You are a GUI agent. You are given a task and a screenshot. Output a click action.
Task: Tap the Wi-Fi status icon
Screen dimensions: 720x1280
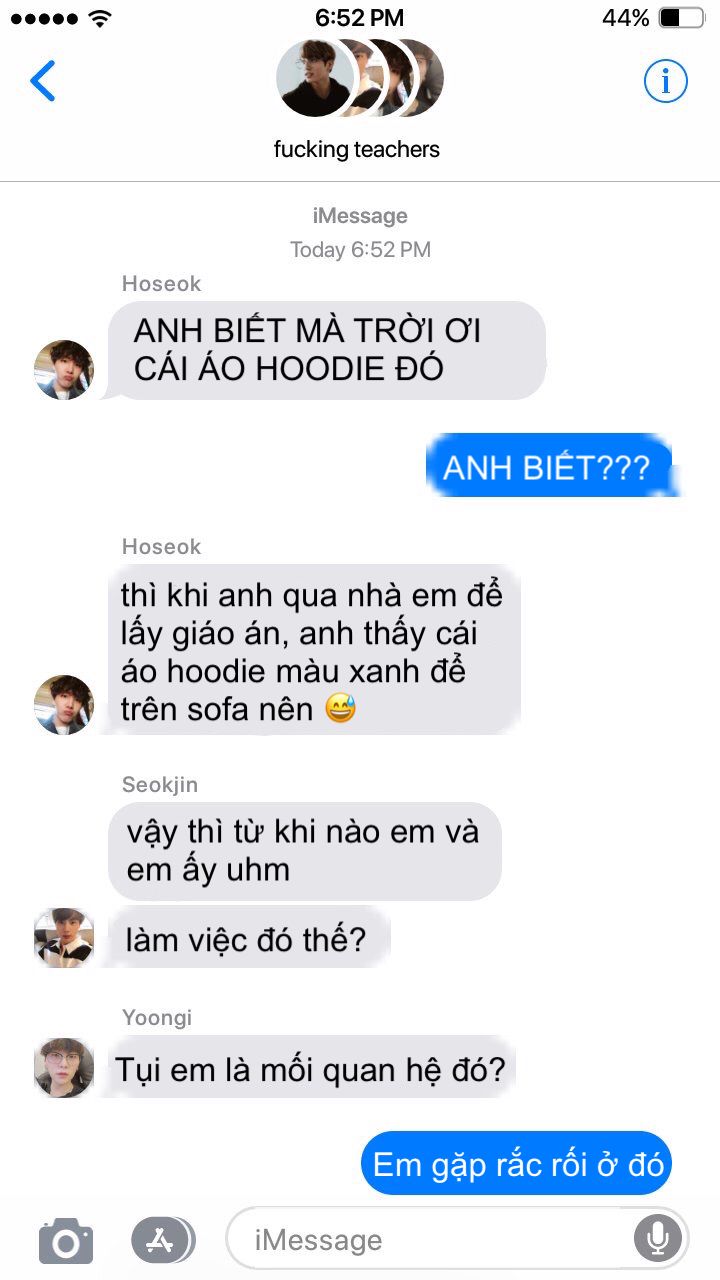point(99,17)
